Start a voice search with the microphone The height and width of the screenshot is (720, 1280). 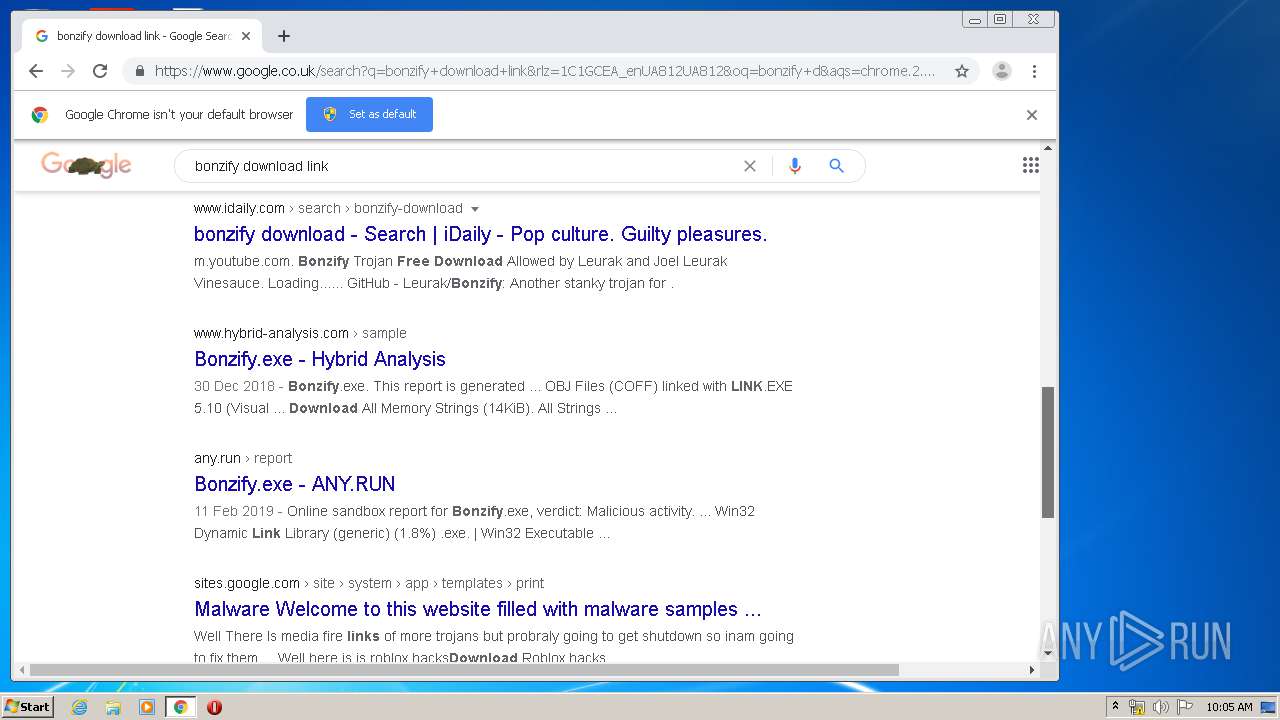(x=795, y=166)
